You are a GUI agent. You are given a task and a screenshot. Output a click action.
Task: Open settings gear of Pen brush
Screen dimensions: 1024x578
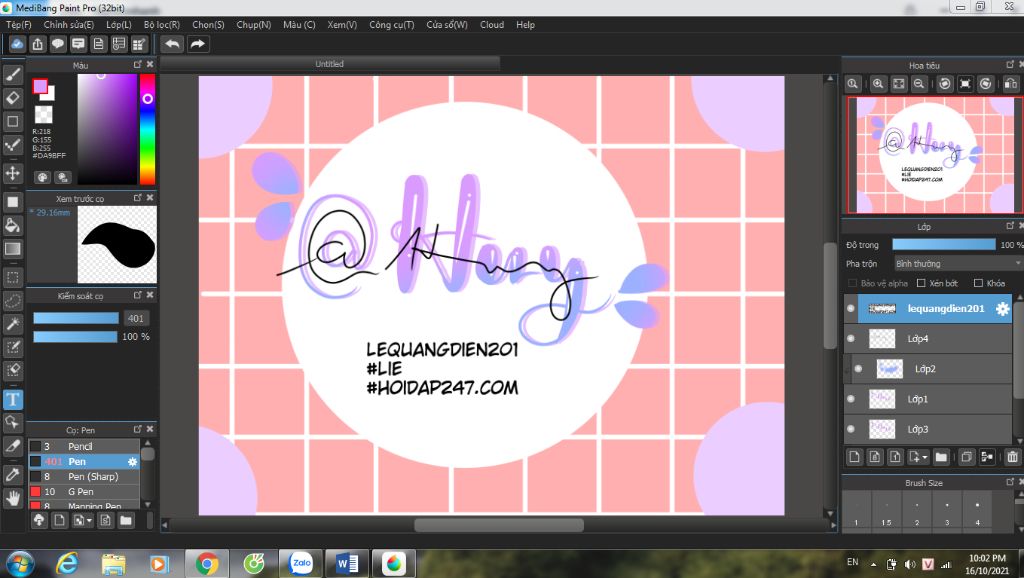click(133, 462)
